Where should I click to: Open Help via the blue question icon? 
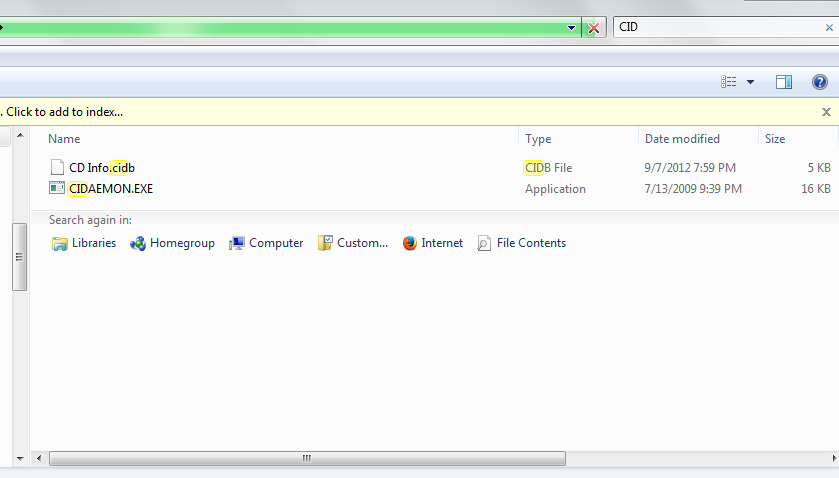819,82
